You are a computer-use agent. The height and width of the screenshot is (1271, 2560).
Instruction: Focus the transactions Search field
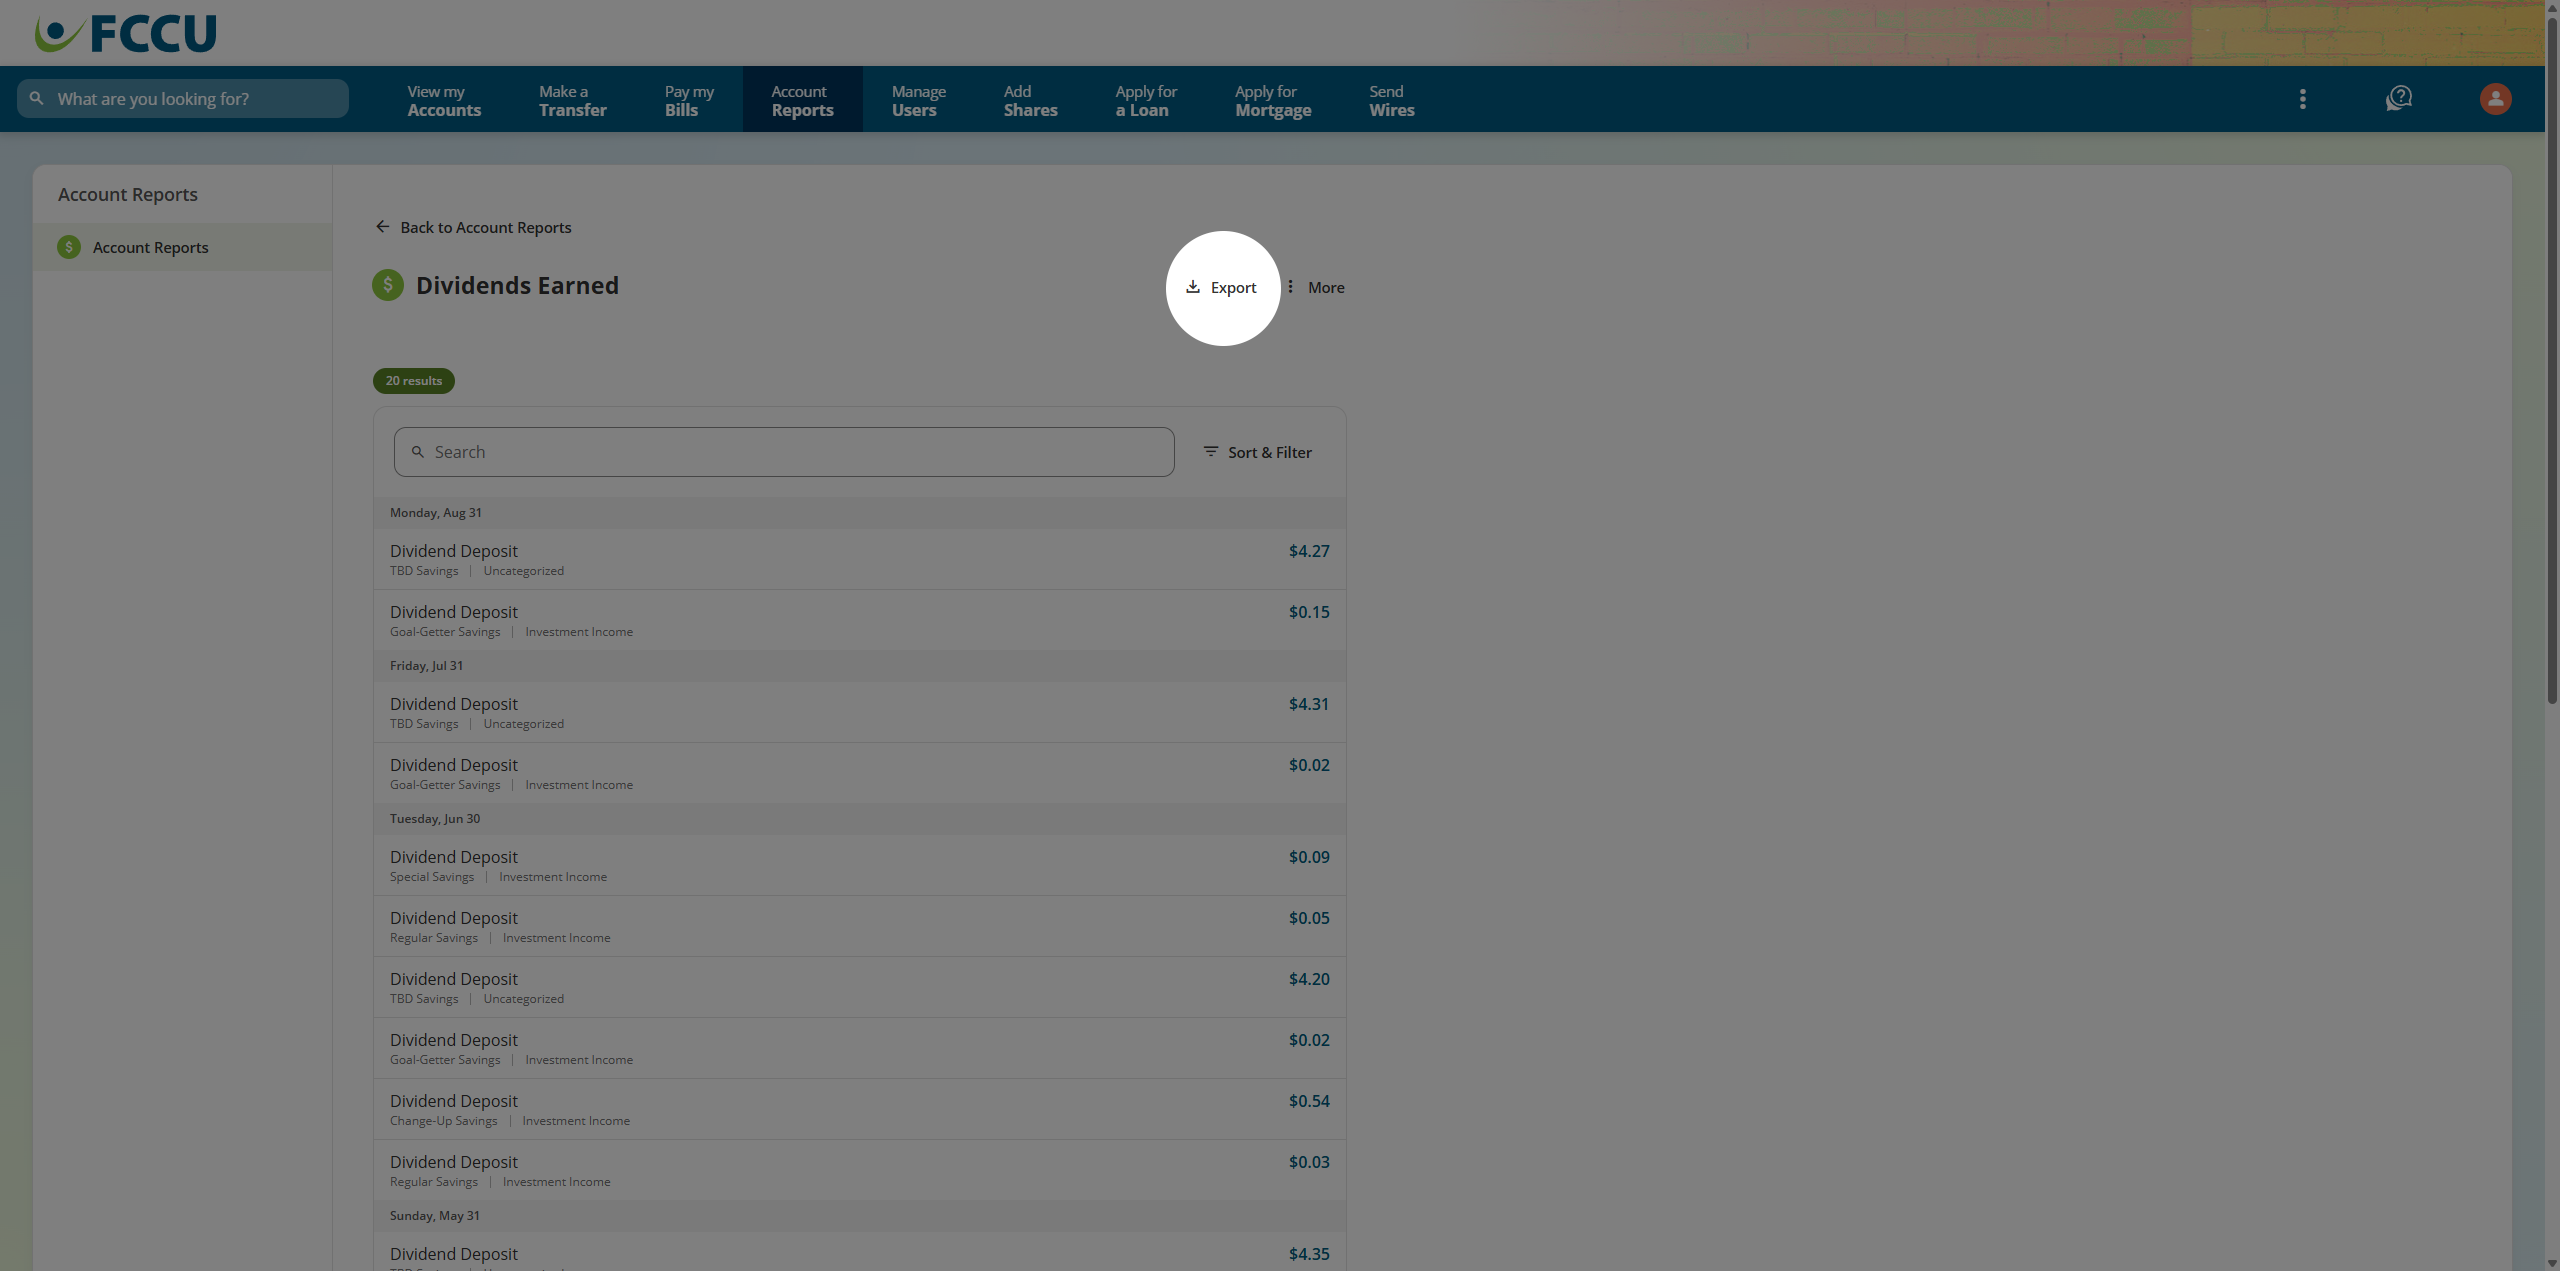pos(784,452)
